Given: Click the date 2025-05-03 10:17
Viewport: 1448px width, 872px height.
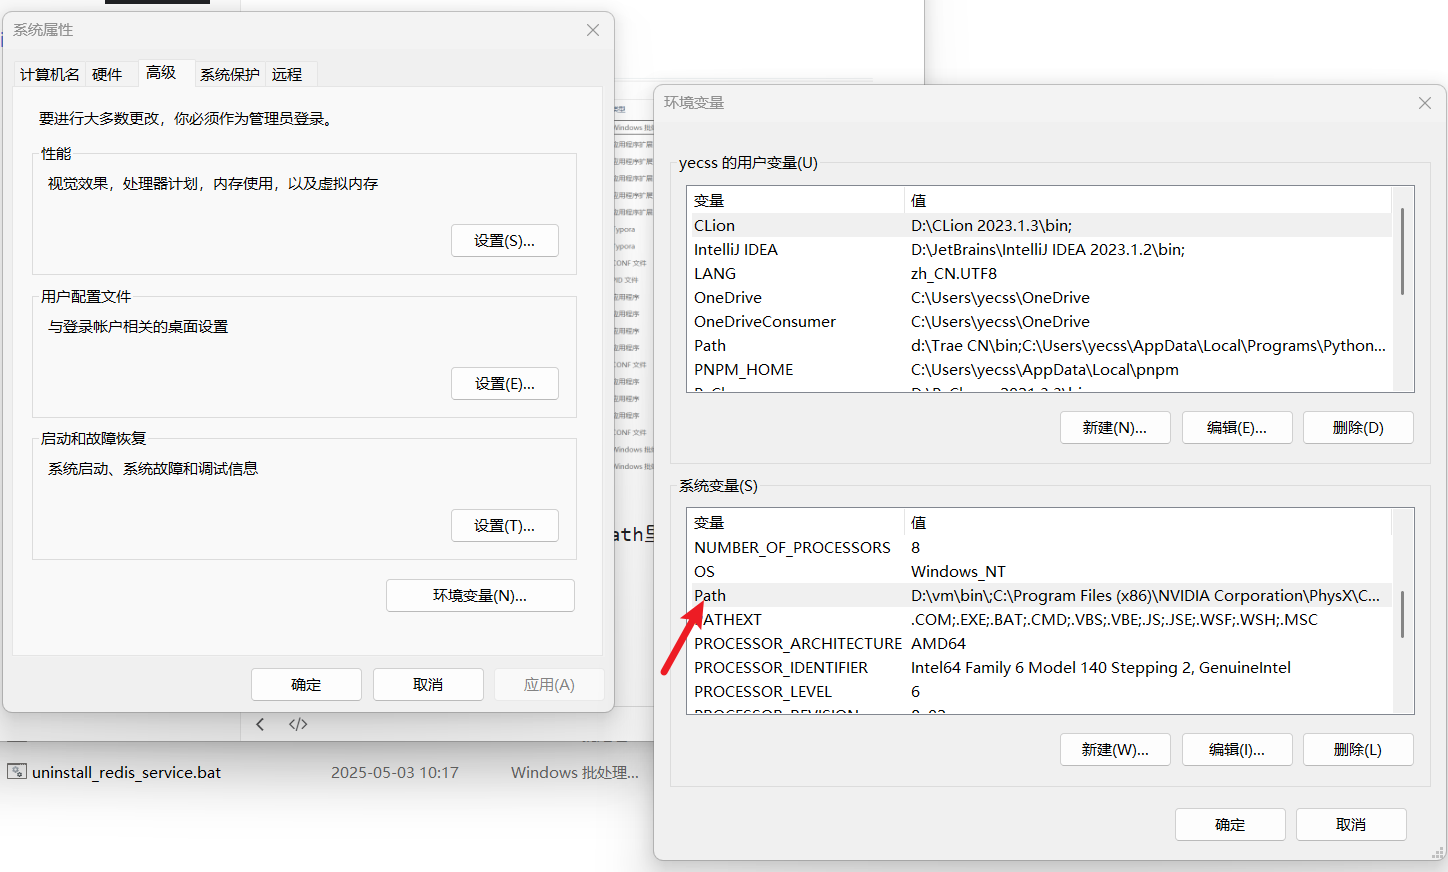Looking at the screenshot, I should 395,773.
